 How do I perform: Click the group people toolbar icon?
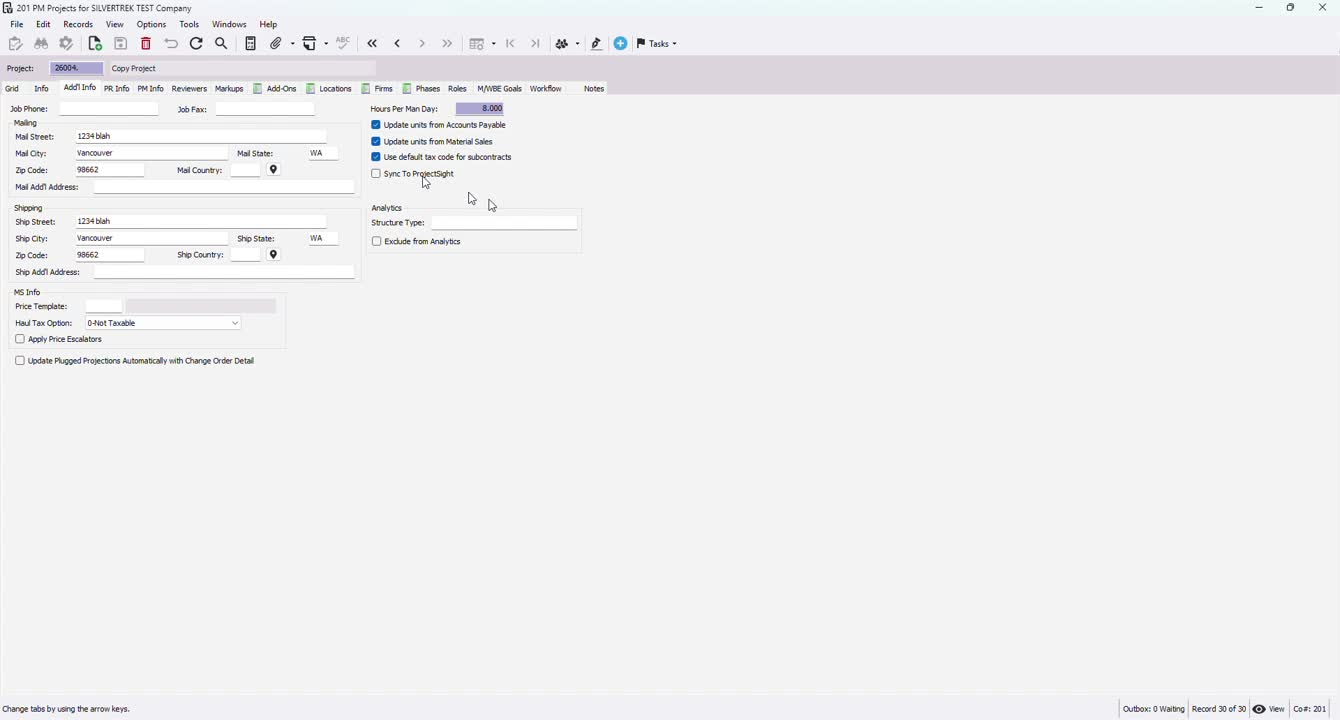[562, 44]
